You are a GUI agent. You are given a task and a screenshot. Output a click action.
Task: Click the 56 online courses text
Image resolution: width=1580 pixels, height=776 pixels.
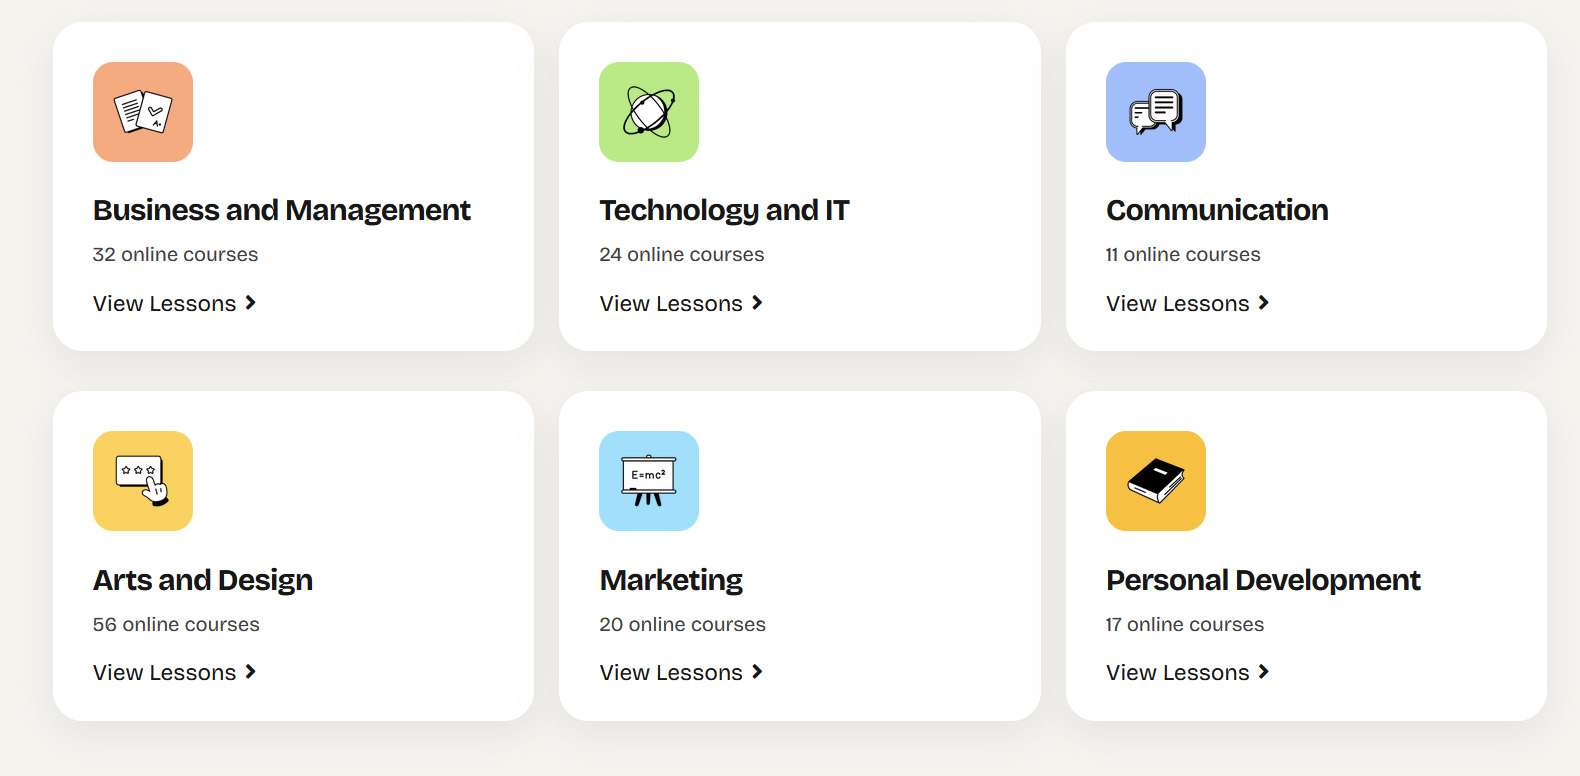point(176,625)
